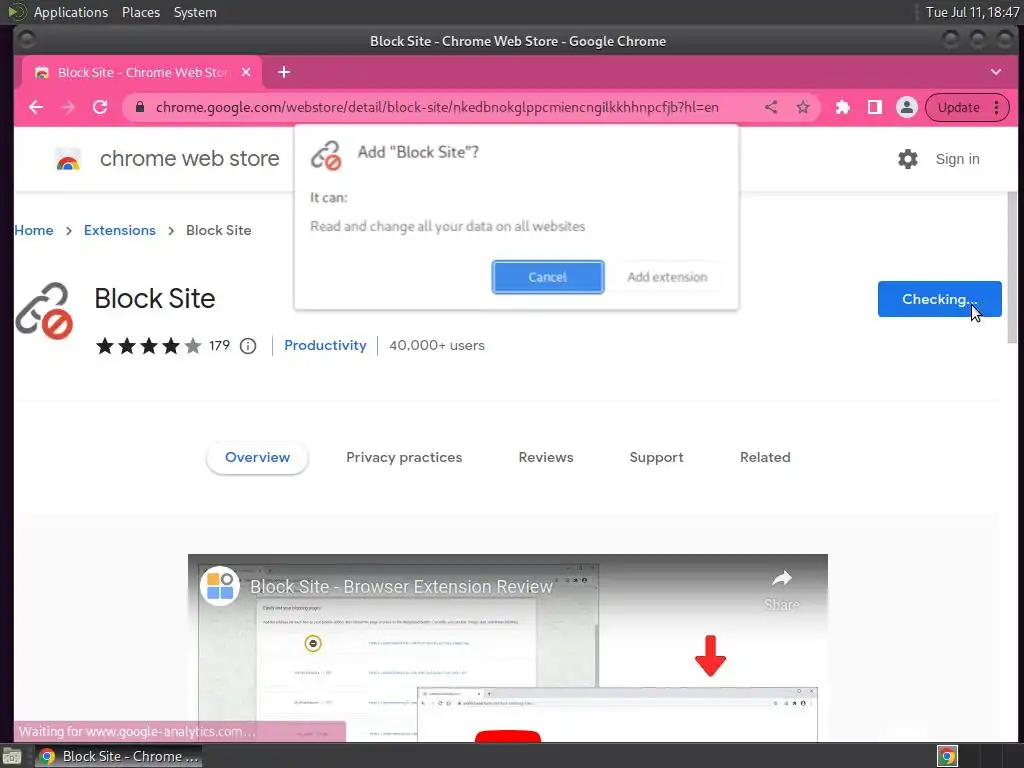Reload the page with the refresh icon

tap(100, 107)
